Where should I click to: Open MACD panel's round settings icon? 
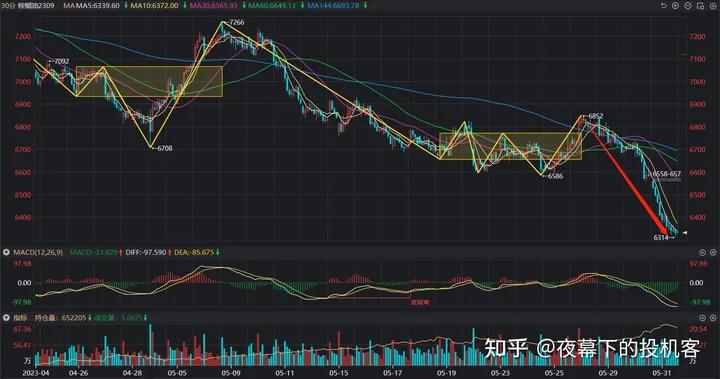point(702,252)
